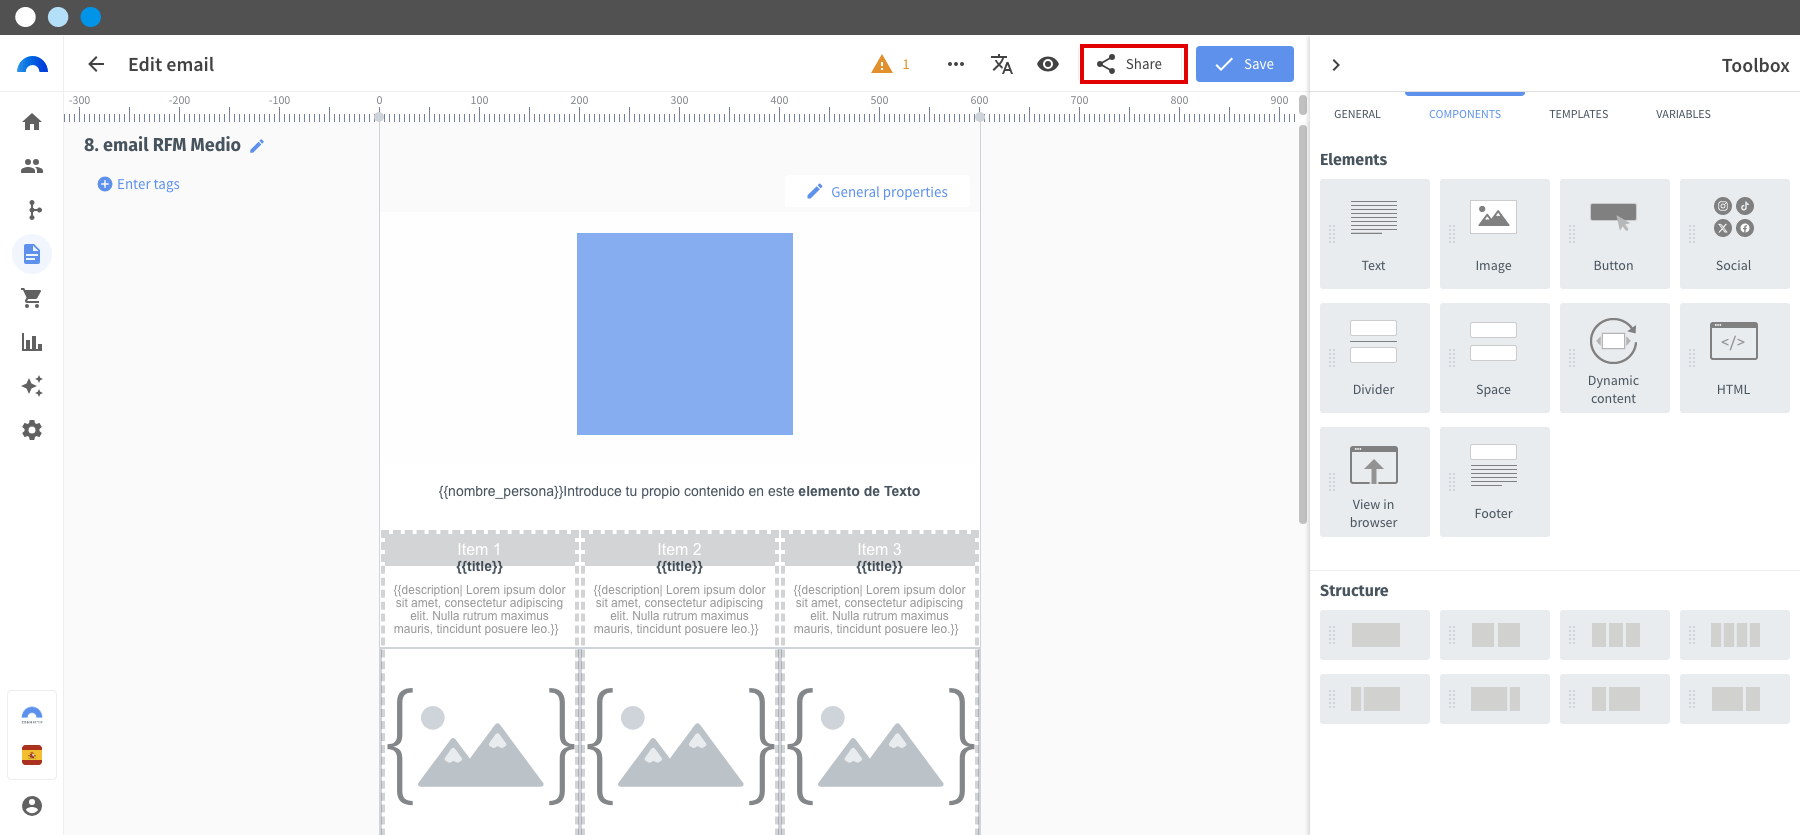Screen dimensions: 1800x835
Task: Collapse the Toolbox panel chevron
Action: click(x=1336, y=65)
